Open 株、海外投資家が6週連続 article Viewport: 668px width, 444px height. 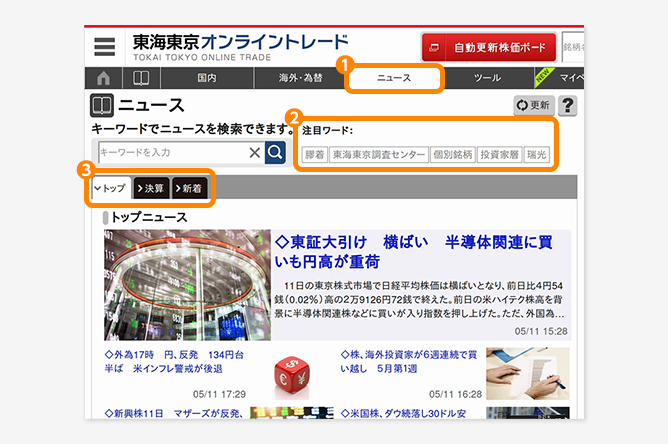pyautogui.click(x=409, y=361)
